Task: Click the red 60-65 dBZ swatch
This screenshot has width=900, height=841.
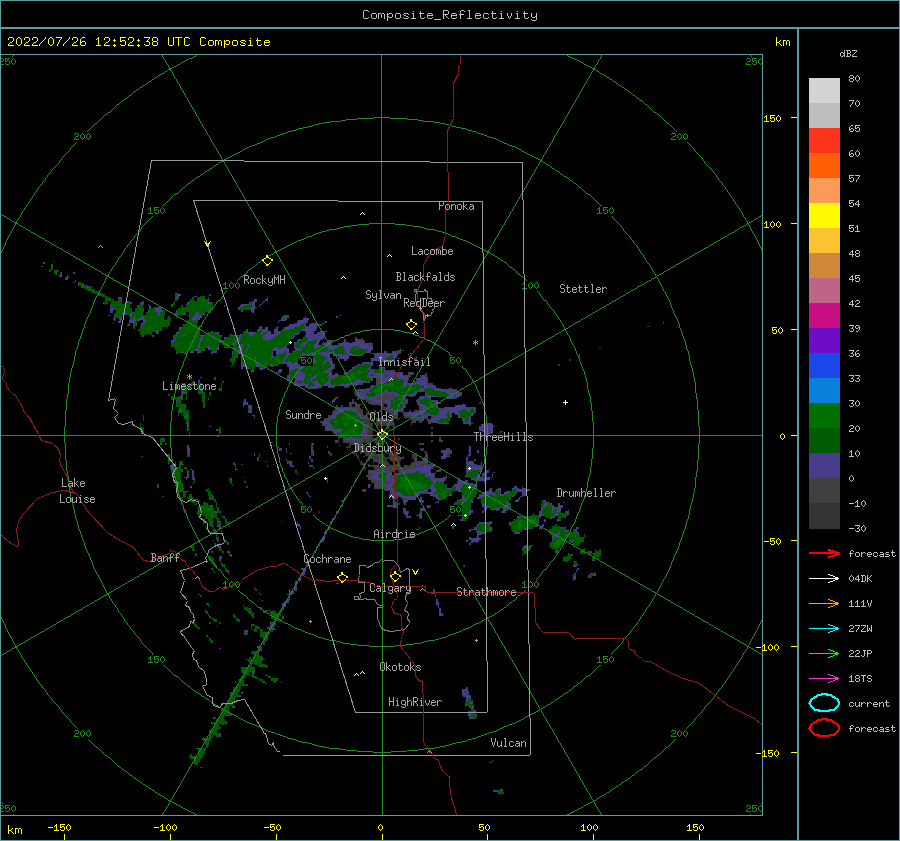Action: (824, 140)
